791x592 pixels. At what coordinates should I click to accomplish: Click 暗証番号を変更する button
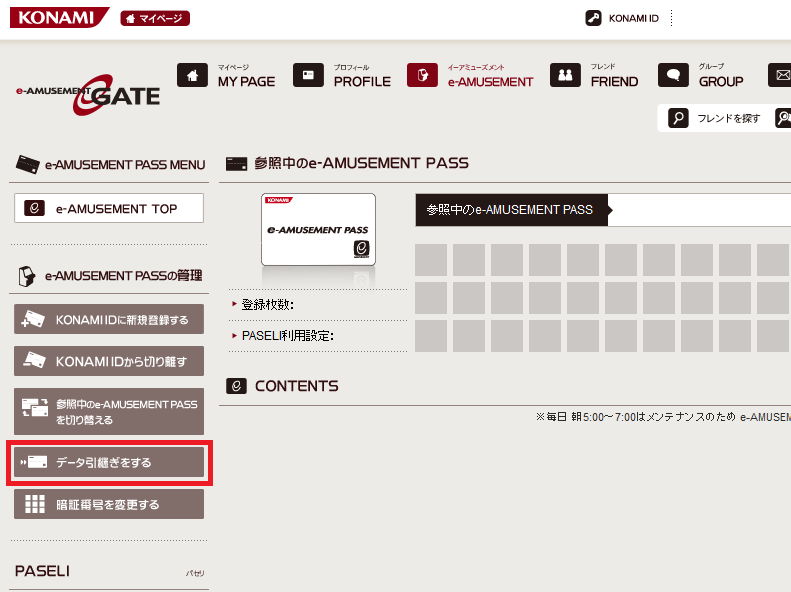(x=109, y=504)
